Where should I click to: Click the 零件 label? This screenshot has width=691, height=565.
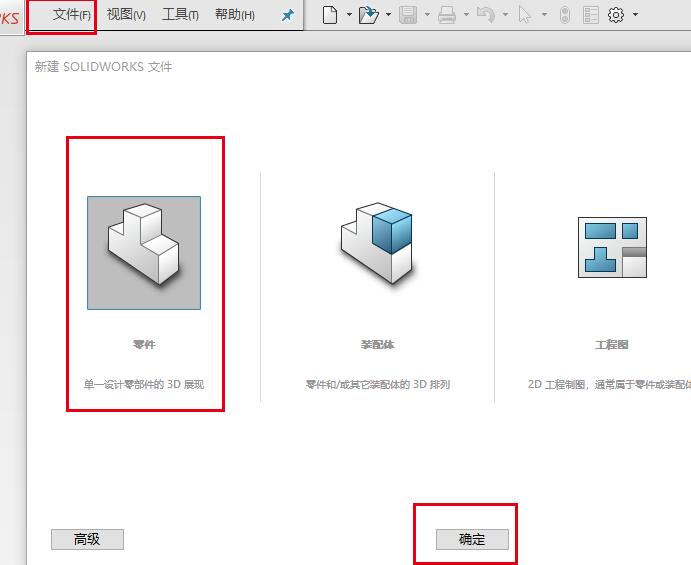(x=144, y=345)
